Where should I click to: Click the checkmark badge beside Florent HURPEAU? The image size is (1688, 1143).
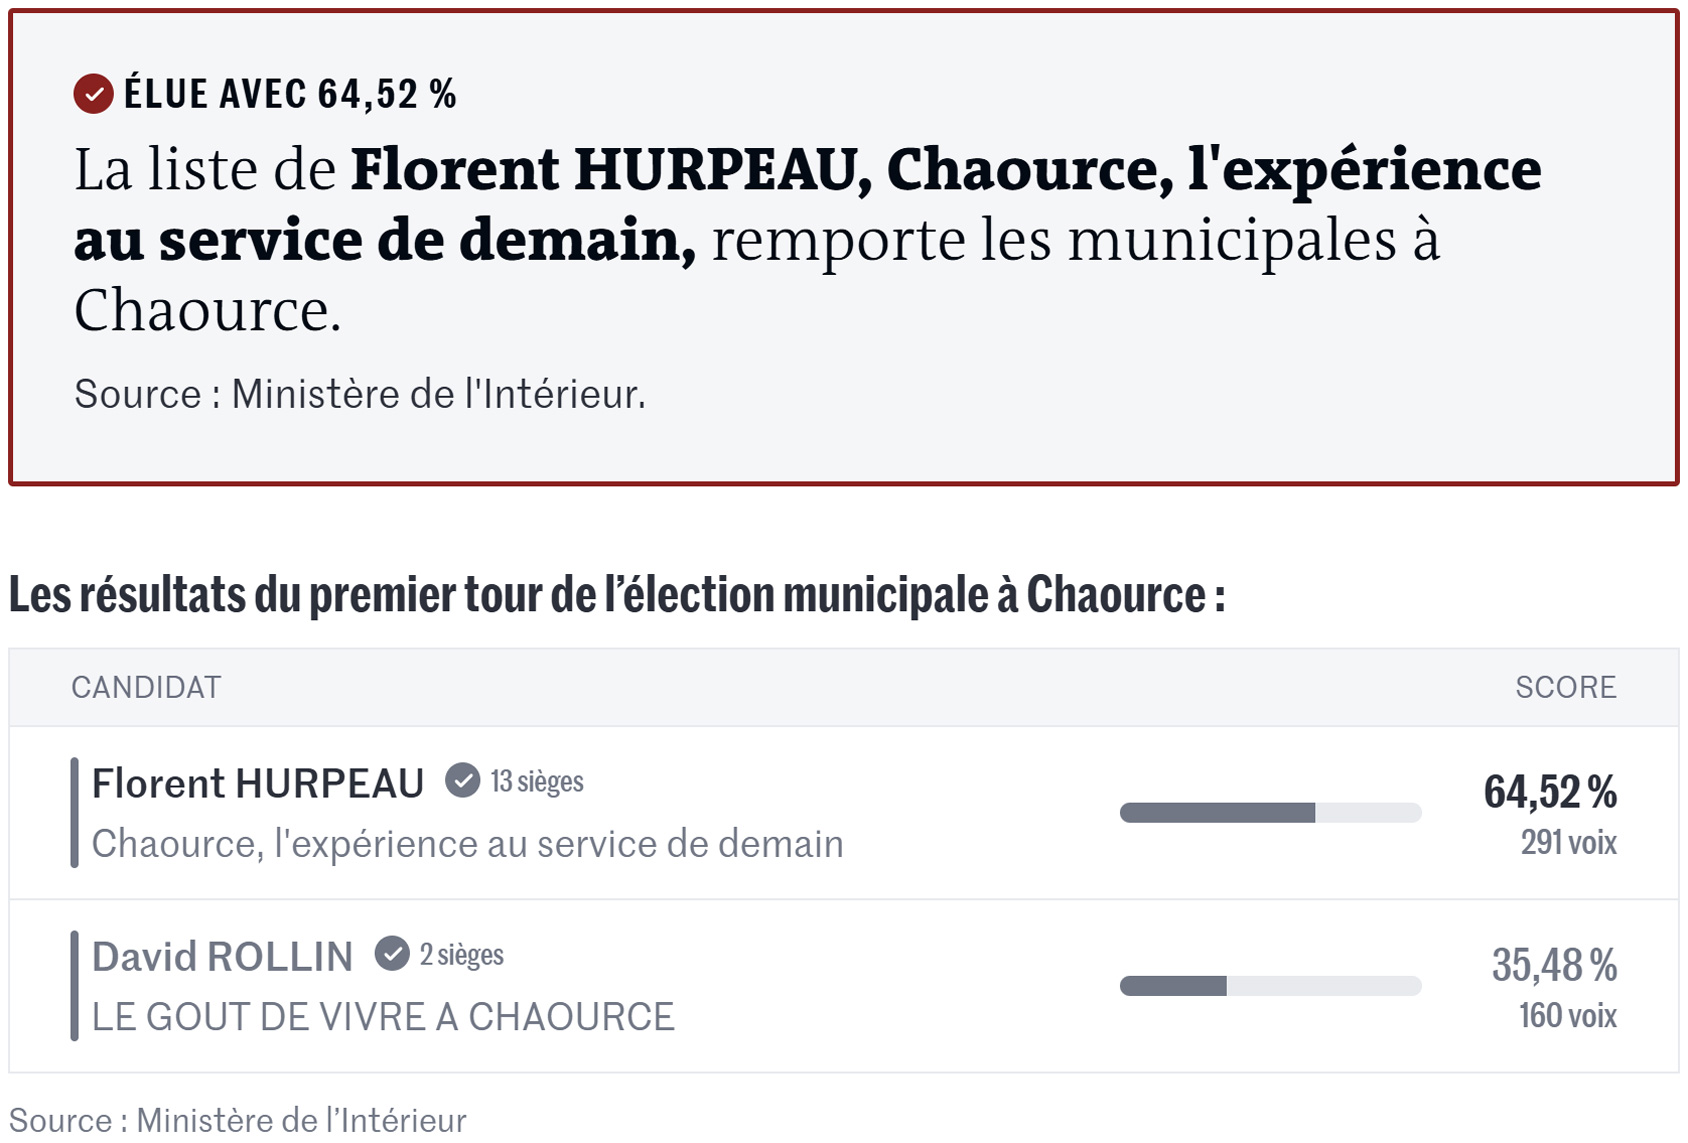[x=462, y=780]
